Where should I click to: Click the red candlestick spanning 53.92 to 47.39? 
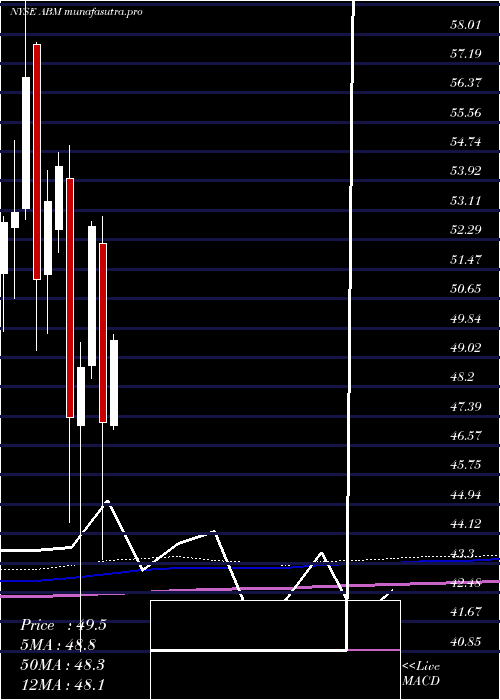tap(70, 298)
